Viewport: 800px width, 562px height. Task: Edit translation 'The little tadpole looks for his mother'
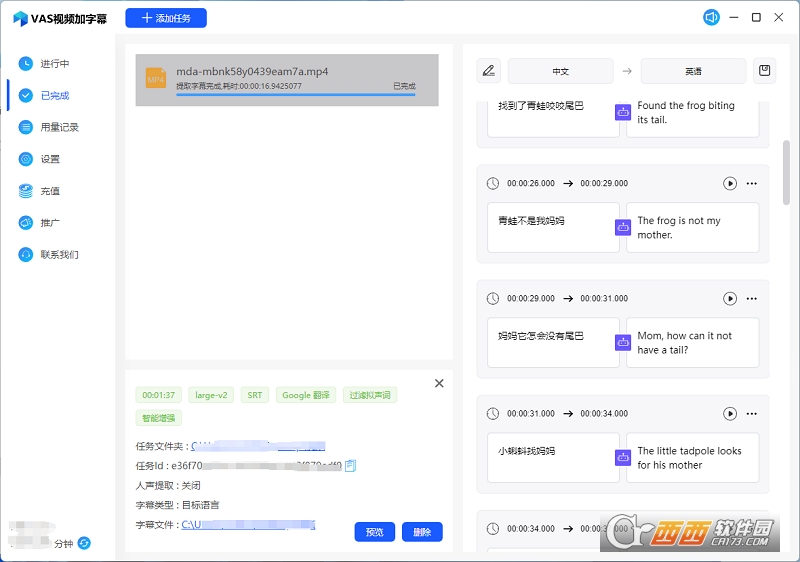[692, 458]
